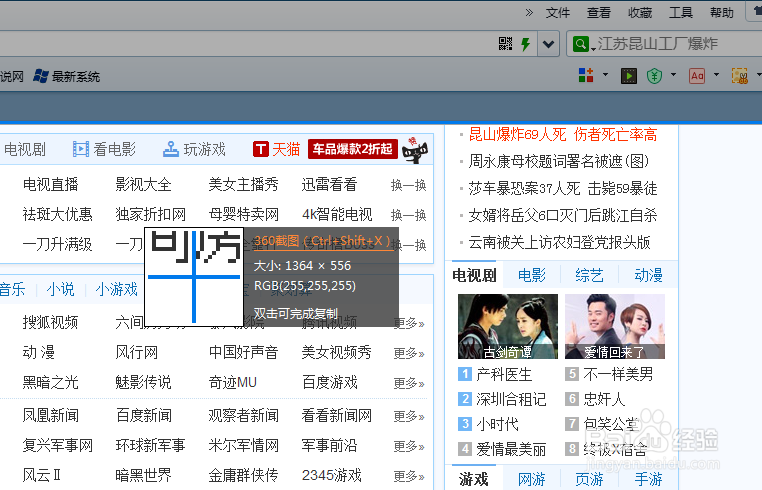Image resolution: width=762 pixels, height=490 pixels.
Task: Open the 奇迹MU link
Action: point(233,383)
